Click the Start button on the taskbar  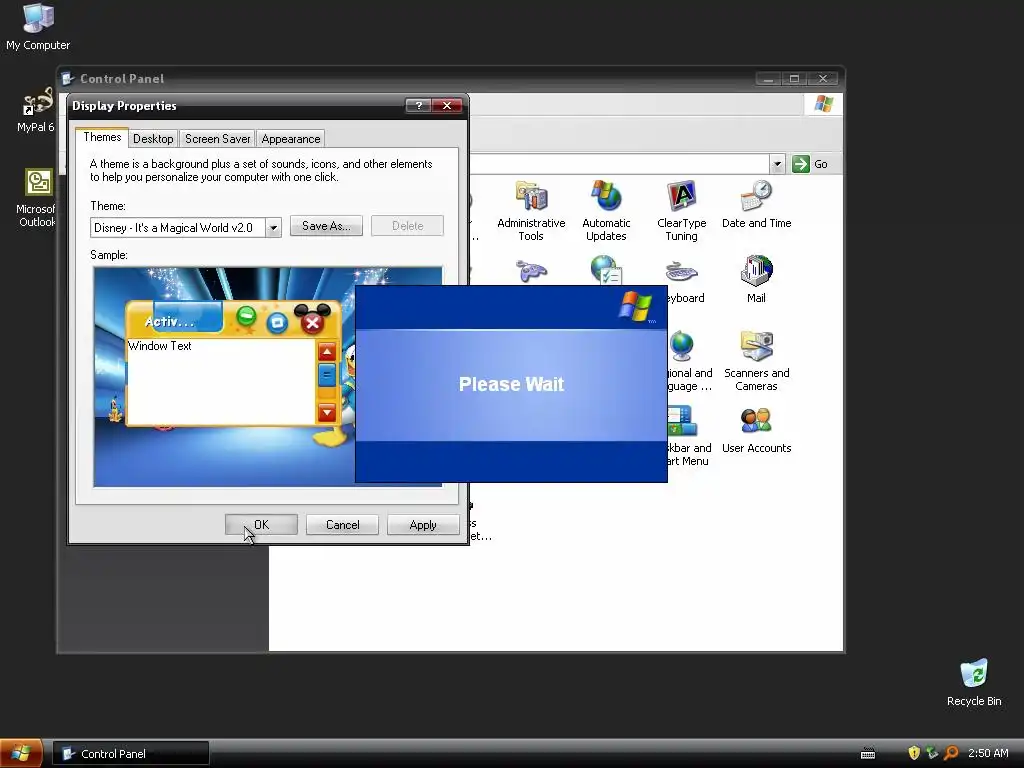point(21,753)
